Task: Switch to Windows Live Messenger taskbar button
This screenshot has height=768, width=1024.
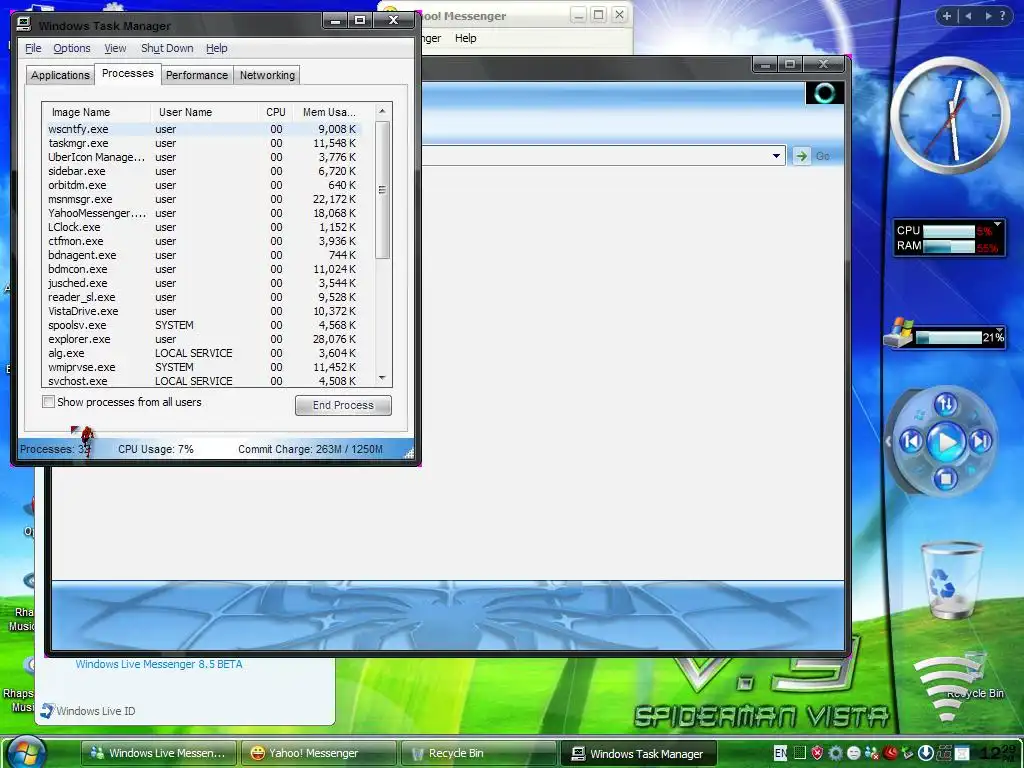Action: [x=158, y=753]
